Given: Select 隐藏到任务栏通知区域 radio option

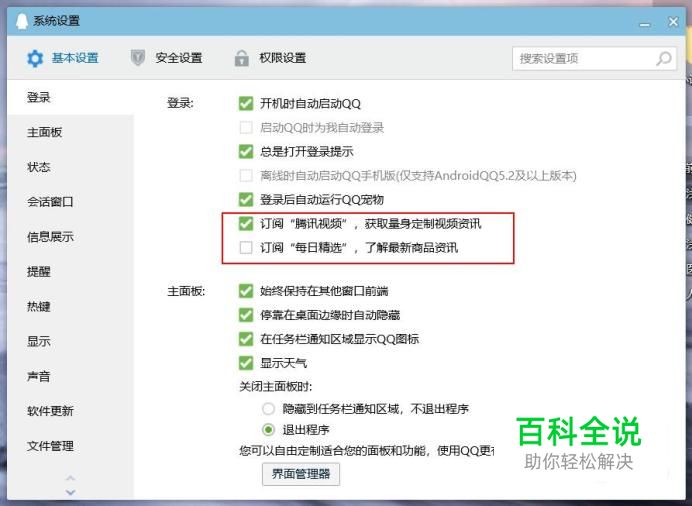Looking at the screenshot, I should coord(268,409).
